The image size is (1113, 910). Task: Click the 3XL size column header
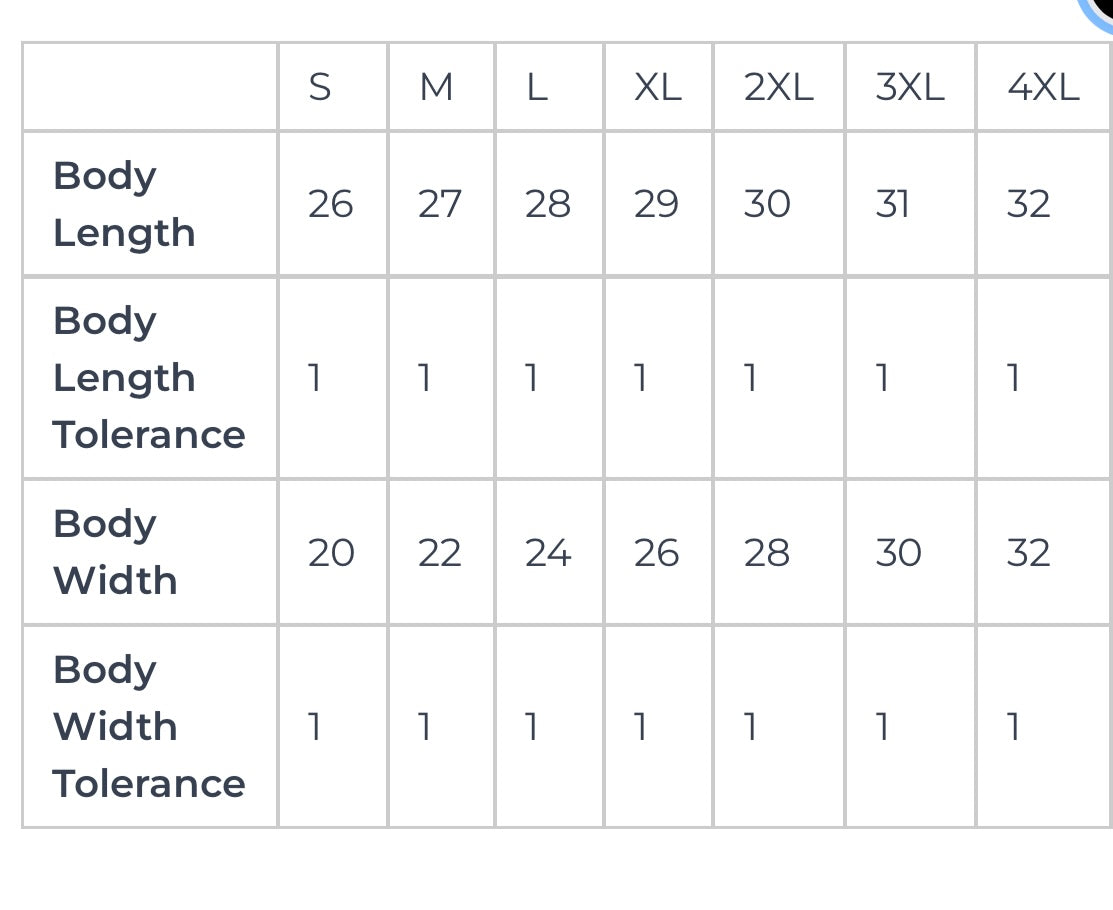(909, 88)
